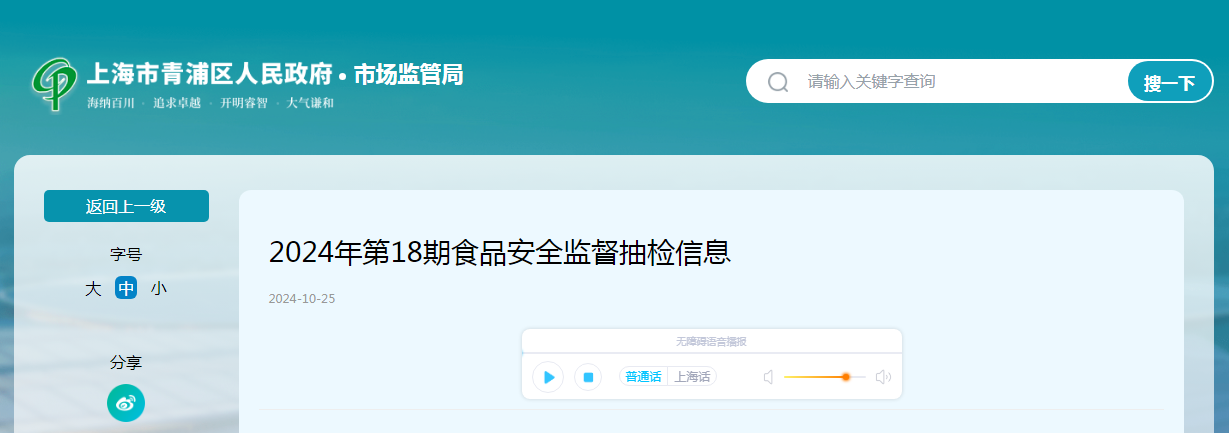The image size is (1229, 433).
Task: Click the 市场监管局 header text
Action: point(408,74)
